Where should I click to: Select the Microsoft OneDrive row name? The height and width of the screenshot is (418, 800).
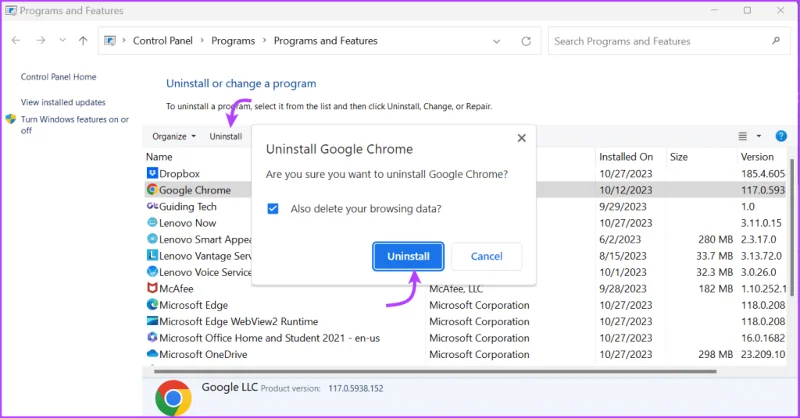click(x=203, y=354)
